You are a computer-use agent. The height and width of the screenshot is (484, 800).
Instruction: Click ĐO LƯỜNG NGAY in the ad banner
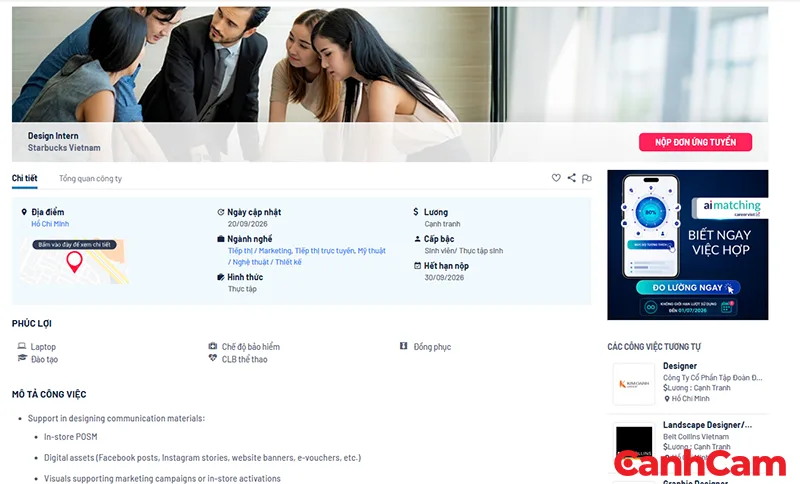tap(688, 288)
